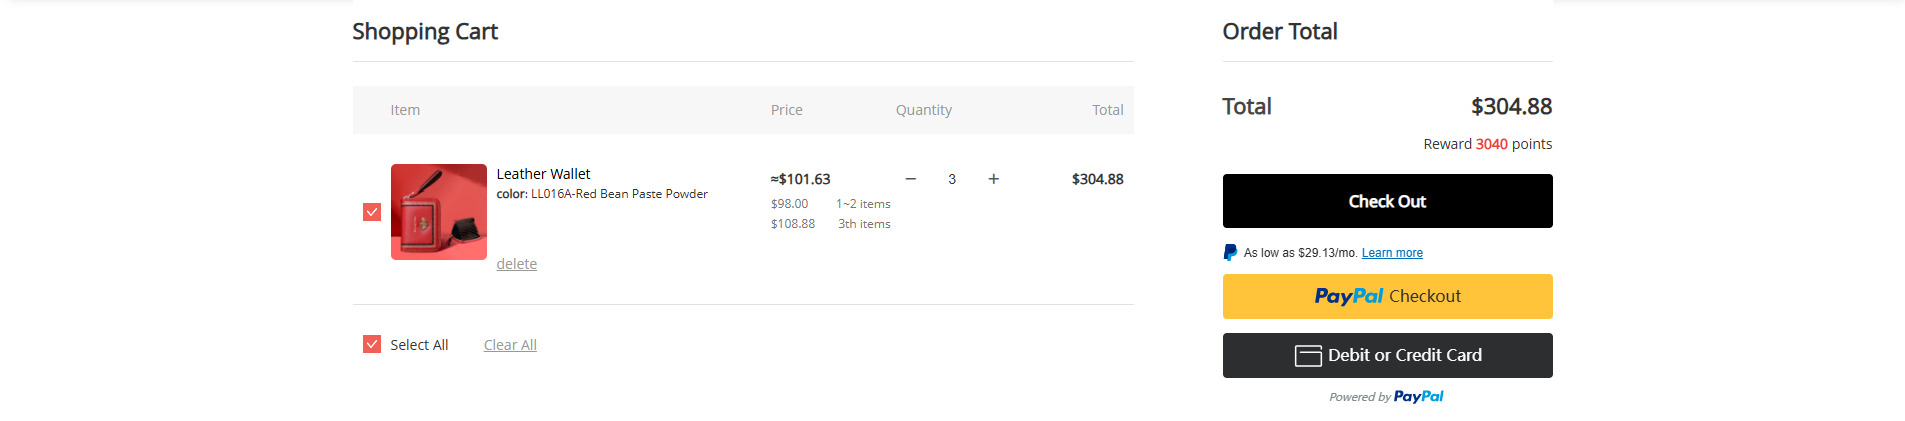This screenshot has width=1905, height=421.
Task: Click the PayPal P logo icon
Action: click(x=1230, y=253)
